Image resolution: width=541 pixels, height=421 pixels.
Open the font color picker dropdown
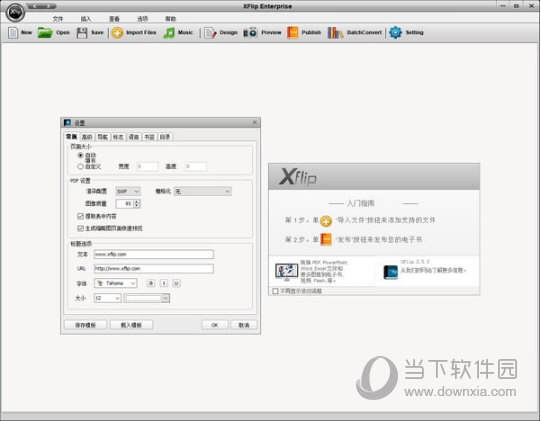coord(166,298)
